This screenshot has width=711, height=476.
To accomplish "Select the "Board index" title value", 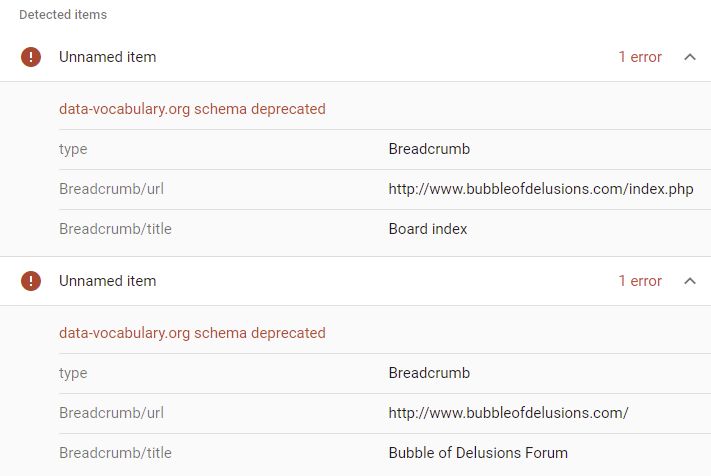I will point(428,229).
